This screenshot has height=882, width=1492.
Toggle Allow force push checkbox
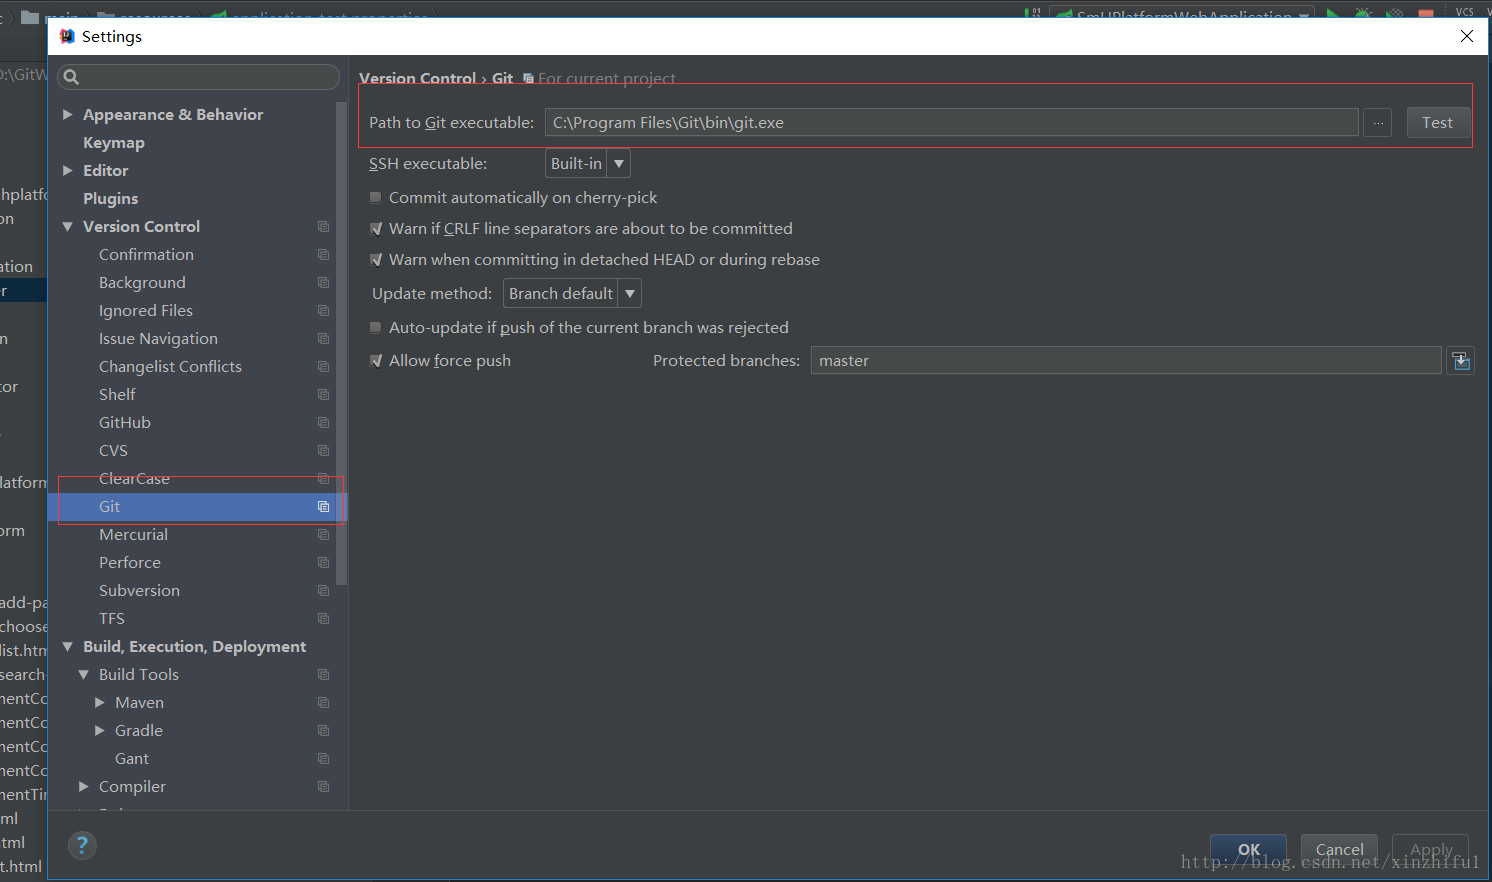(x=376, y=361)
